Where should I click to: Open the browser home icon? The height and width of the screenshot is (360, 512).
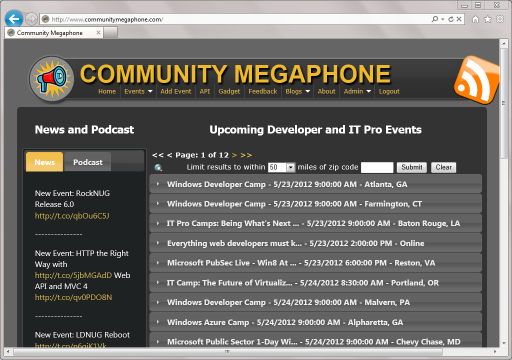(475, 19)
